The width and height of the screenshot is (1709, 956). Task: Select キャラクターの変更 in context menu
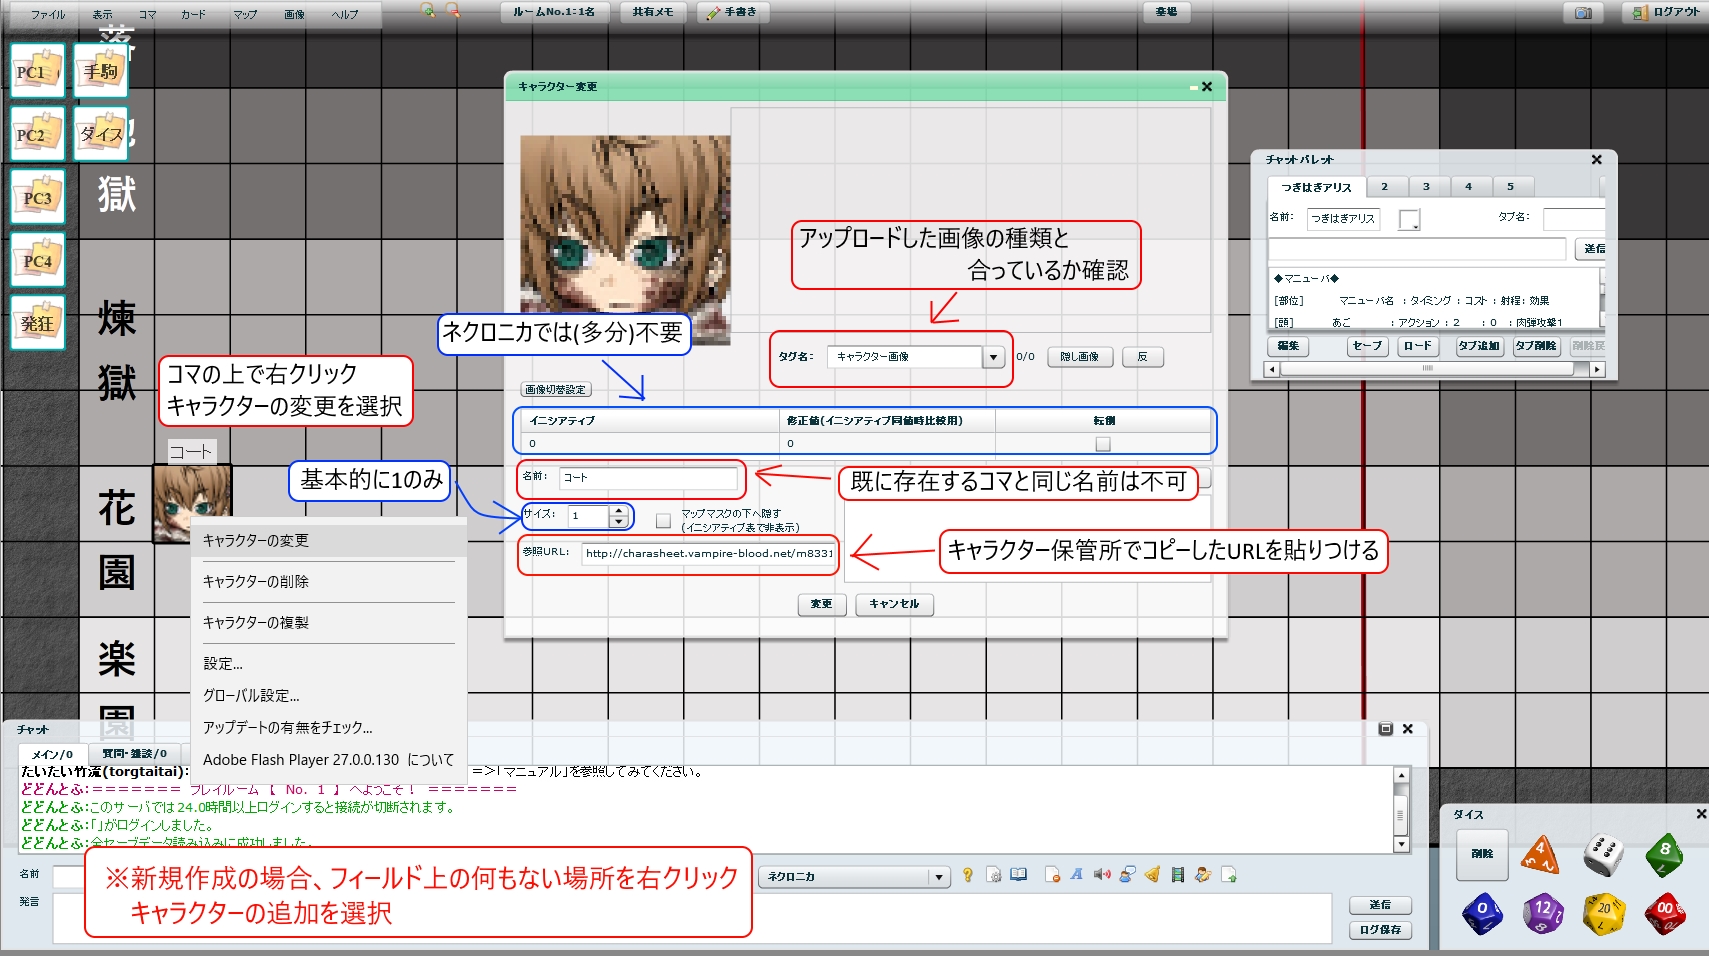pos(329,540)
